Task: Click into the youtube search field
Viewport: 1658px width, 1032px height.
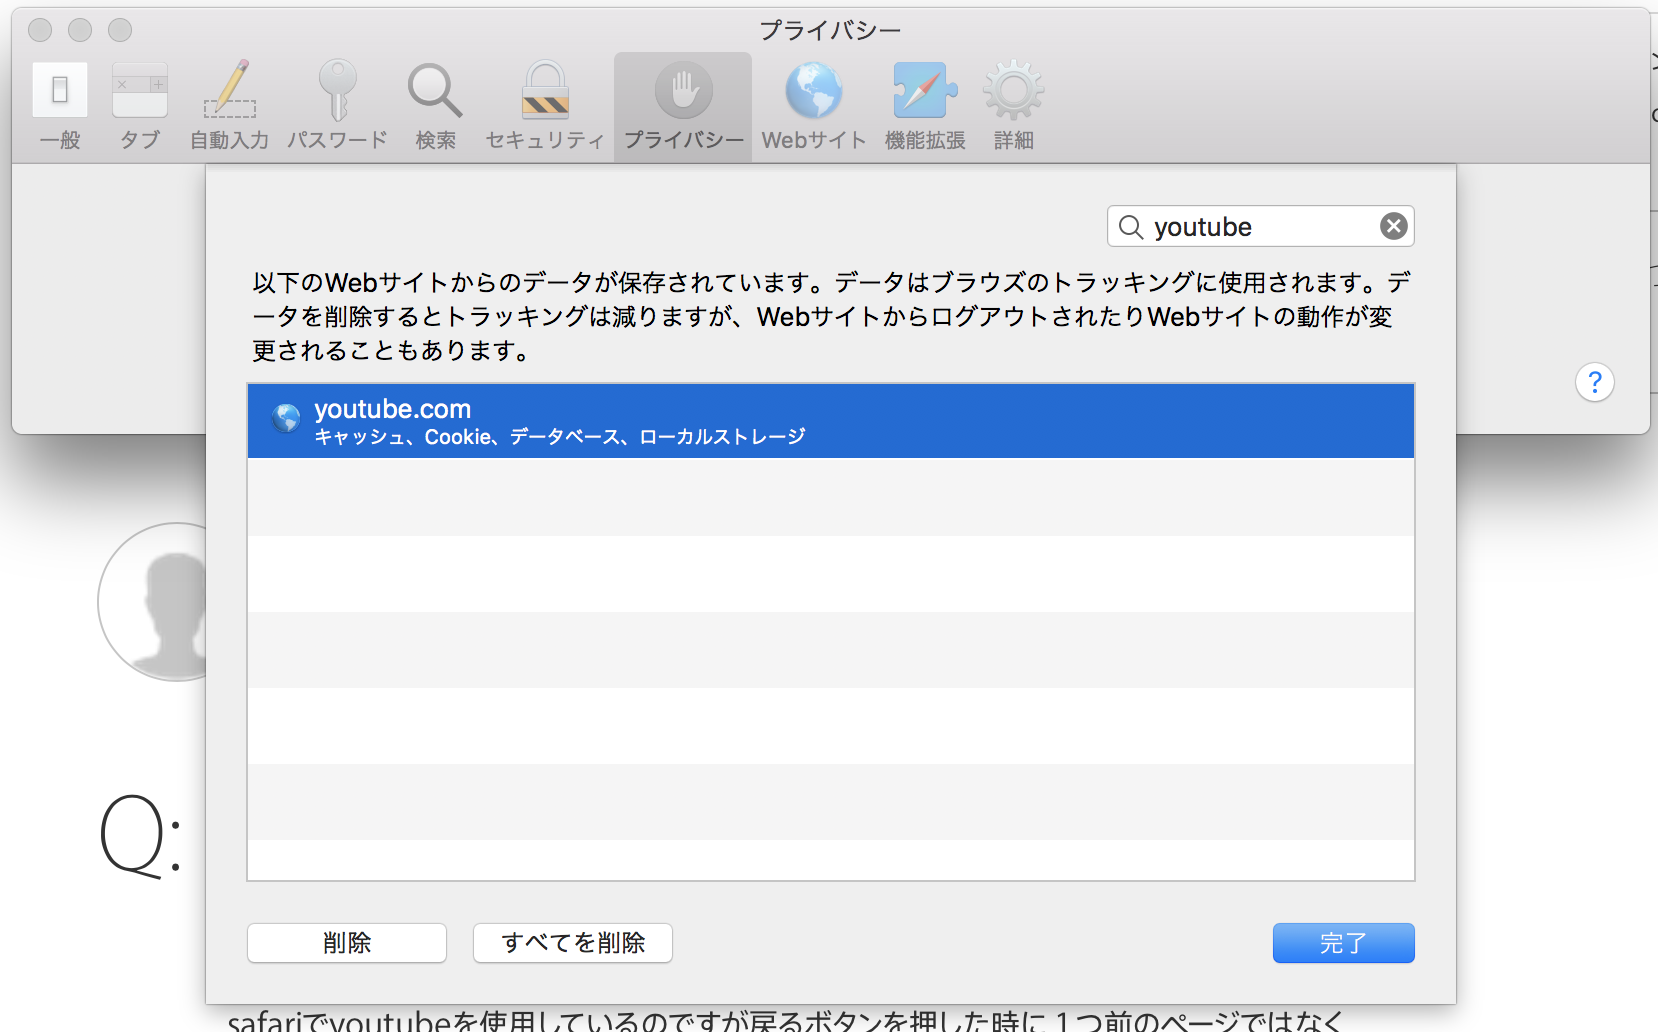Action: [1260, 227]
